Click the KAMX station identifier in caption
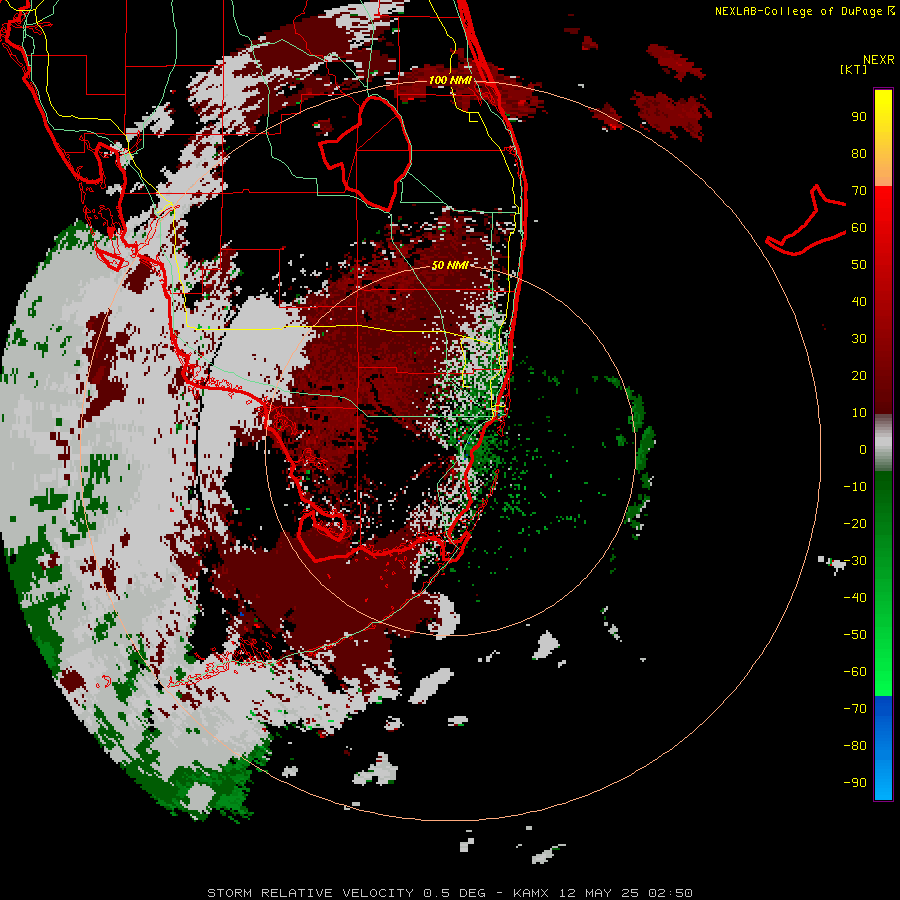 531,893
